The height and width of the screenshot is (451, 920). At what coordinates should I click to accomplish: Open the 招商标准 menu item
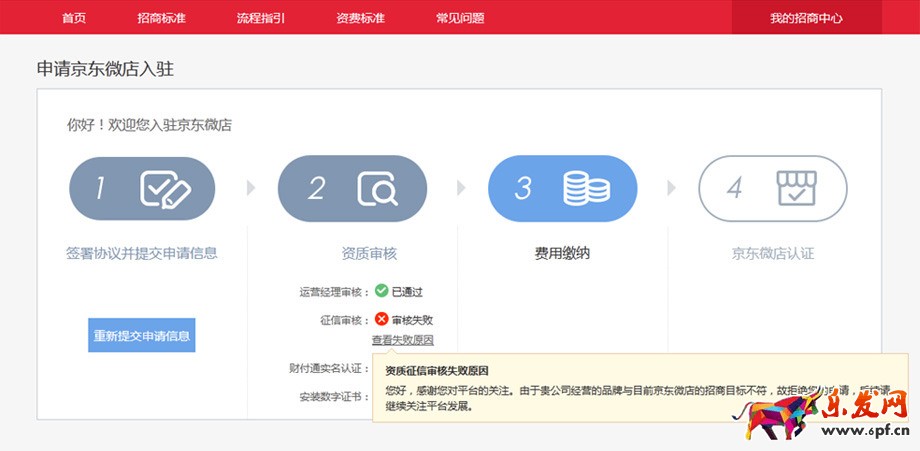[161, 18]
